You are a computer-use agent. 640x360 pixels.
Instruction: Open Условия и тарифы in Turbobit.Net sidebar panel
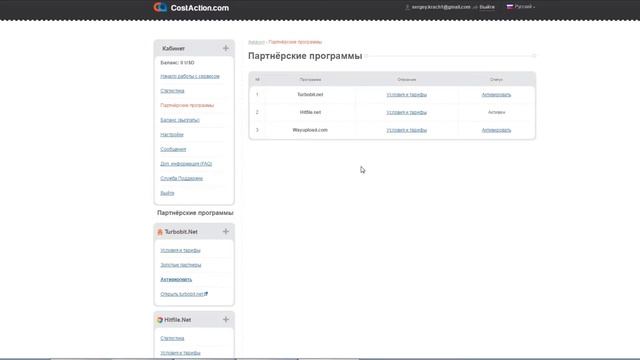(x=180, y=250)
